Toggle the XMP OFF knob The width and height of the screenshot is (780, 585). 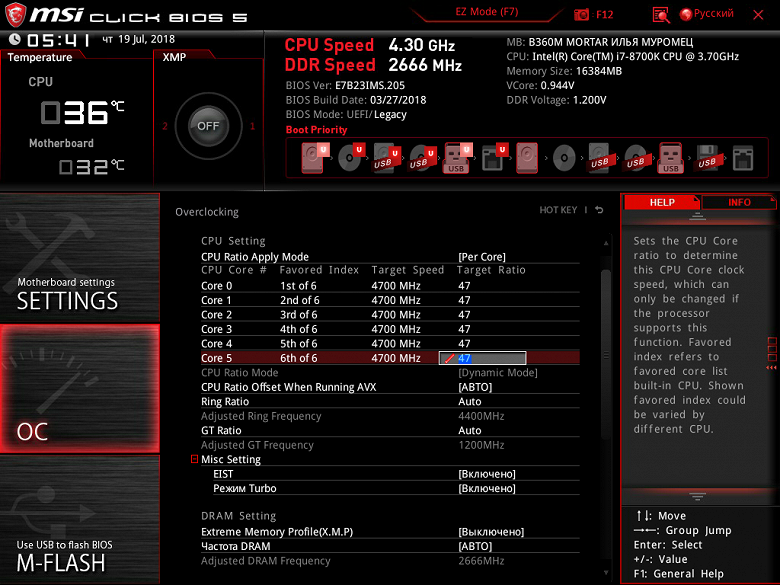(x=208, y=126)
